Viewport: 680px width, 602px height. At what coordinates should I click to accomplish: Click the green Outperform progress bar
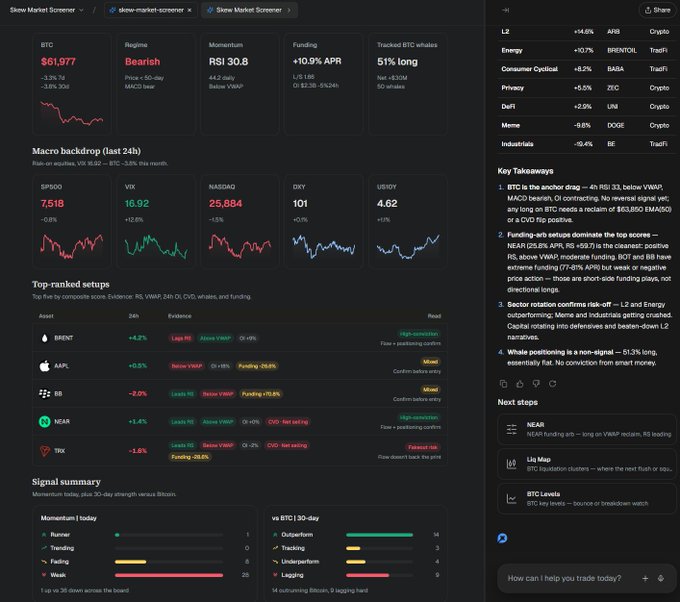coord(379,535)
